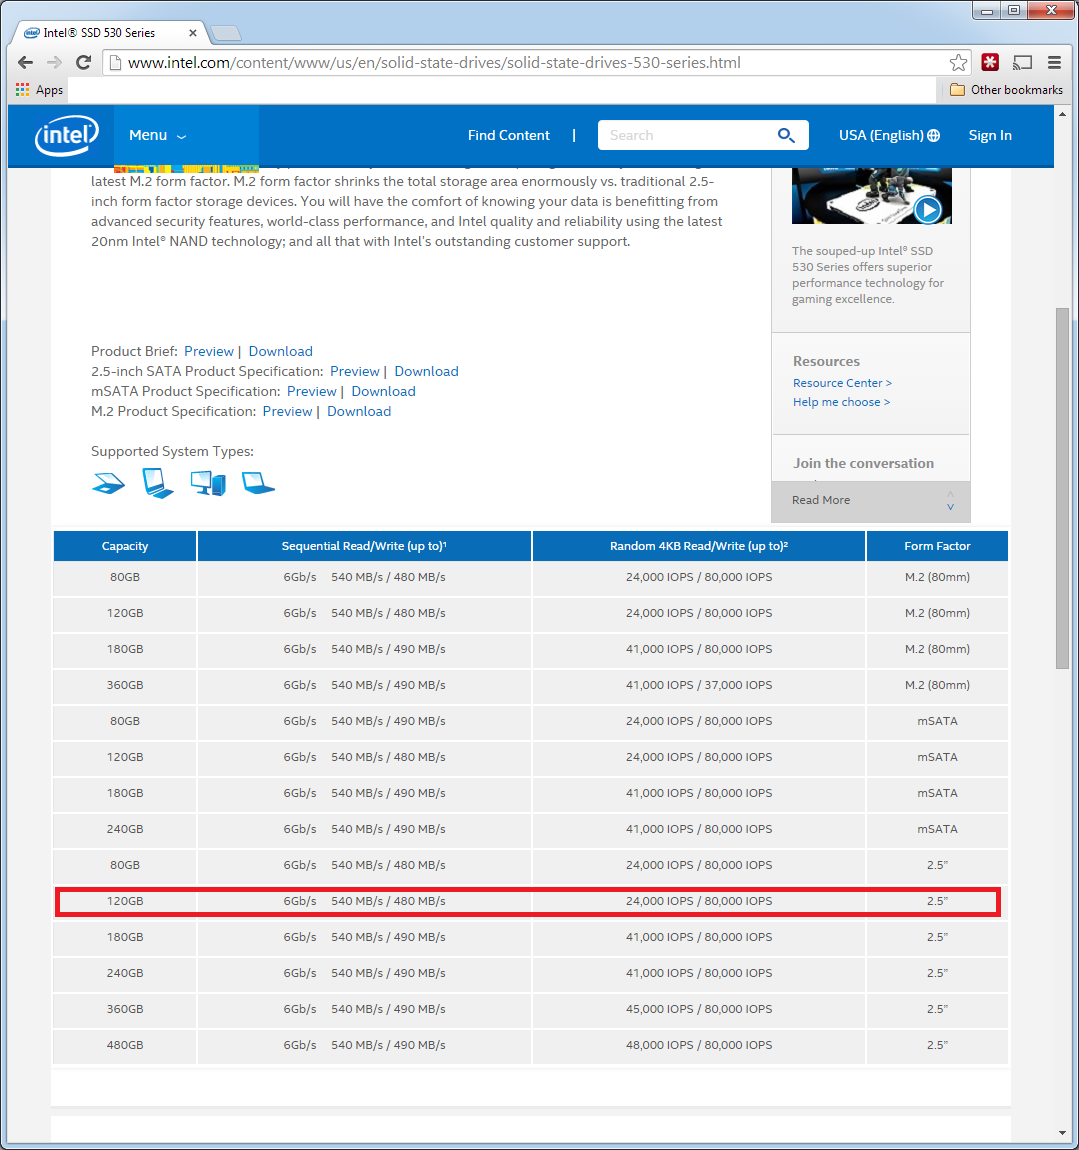Click the Sequential Read/Write column header

pos(364,546)
